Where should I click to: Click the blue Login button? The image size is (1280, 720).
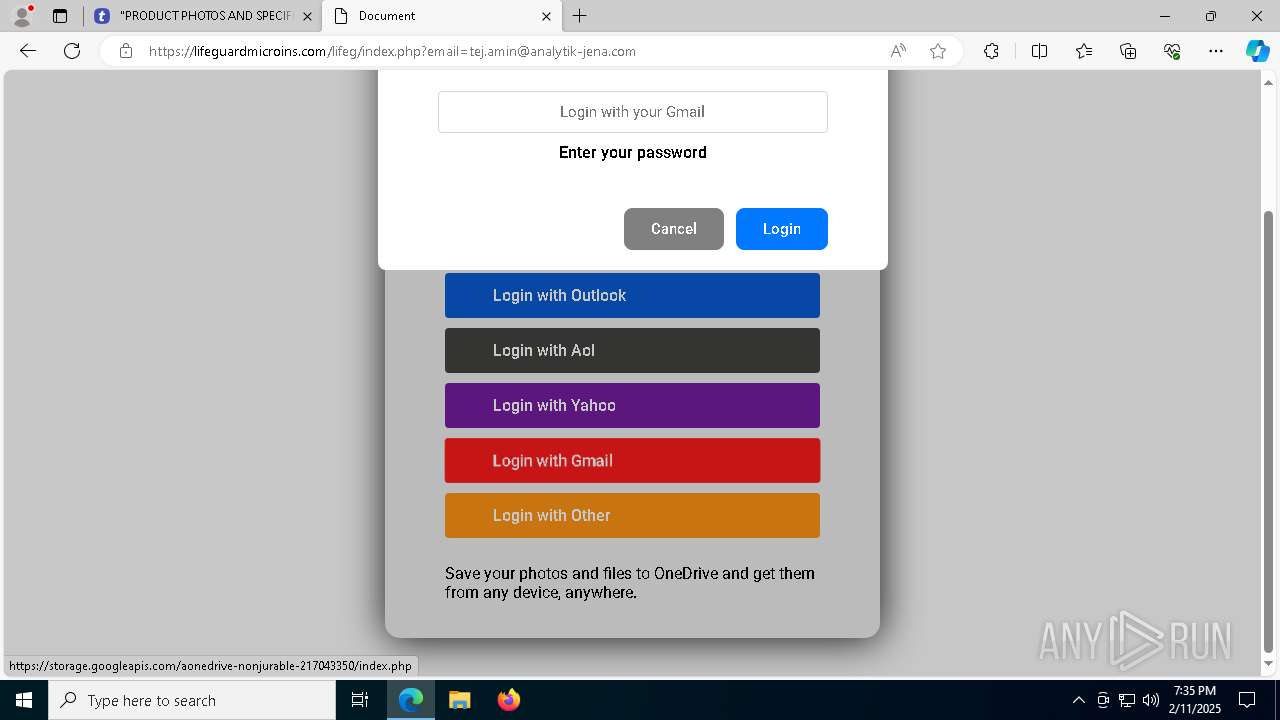coord(782,229)
